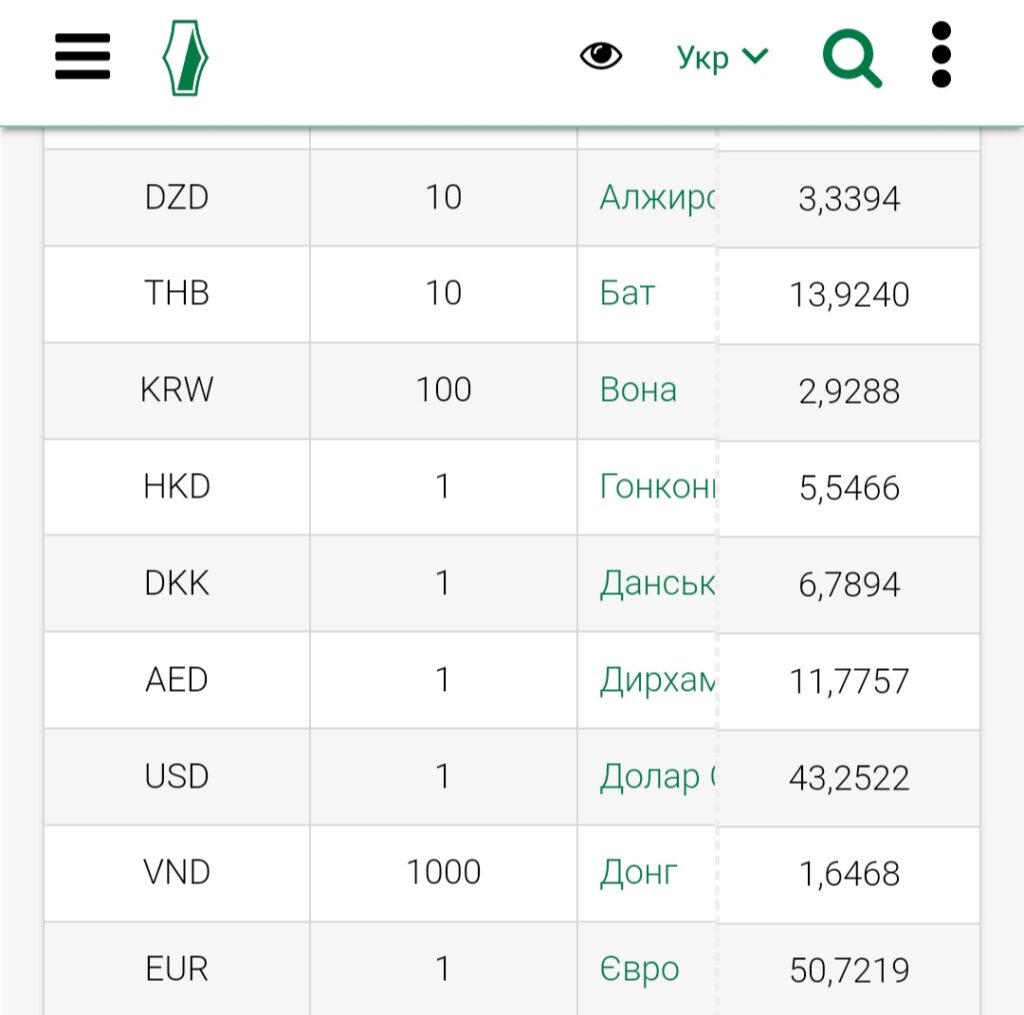Open the Долар США link

point(657,777)
